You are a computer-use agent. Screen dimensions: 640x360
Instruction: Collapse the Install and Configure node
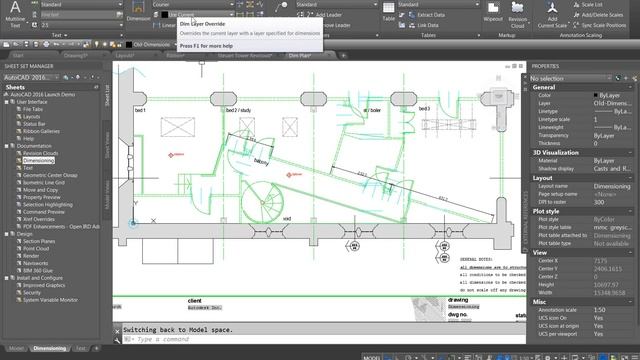click(x=7, y=278)
